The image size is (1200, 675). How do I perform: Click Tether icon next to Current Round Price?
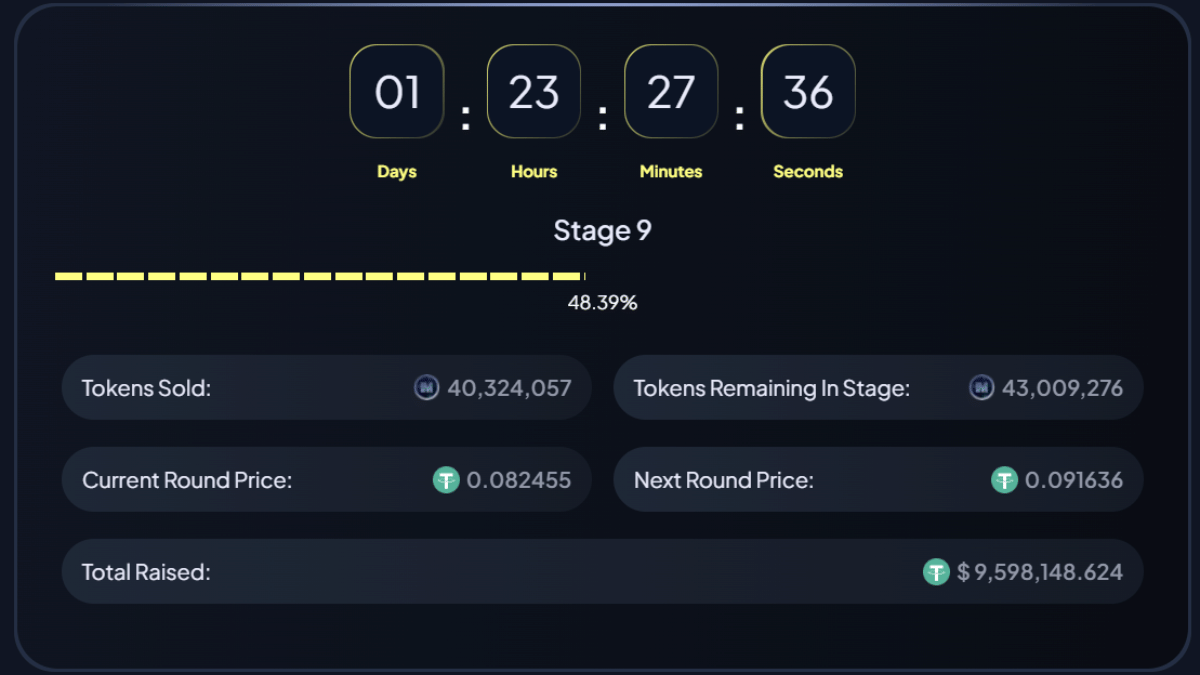446,480
